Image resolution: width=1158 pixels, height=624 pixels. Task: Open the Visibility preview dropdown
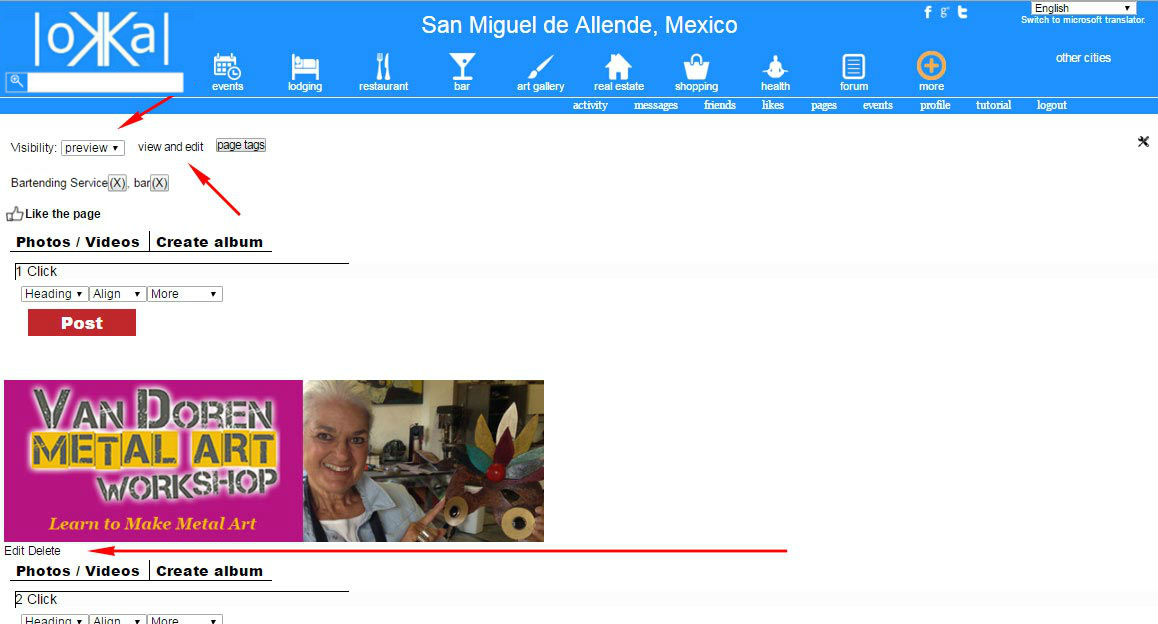pos(92,148)
